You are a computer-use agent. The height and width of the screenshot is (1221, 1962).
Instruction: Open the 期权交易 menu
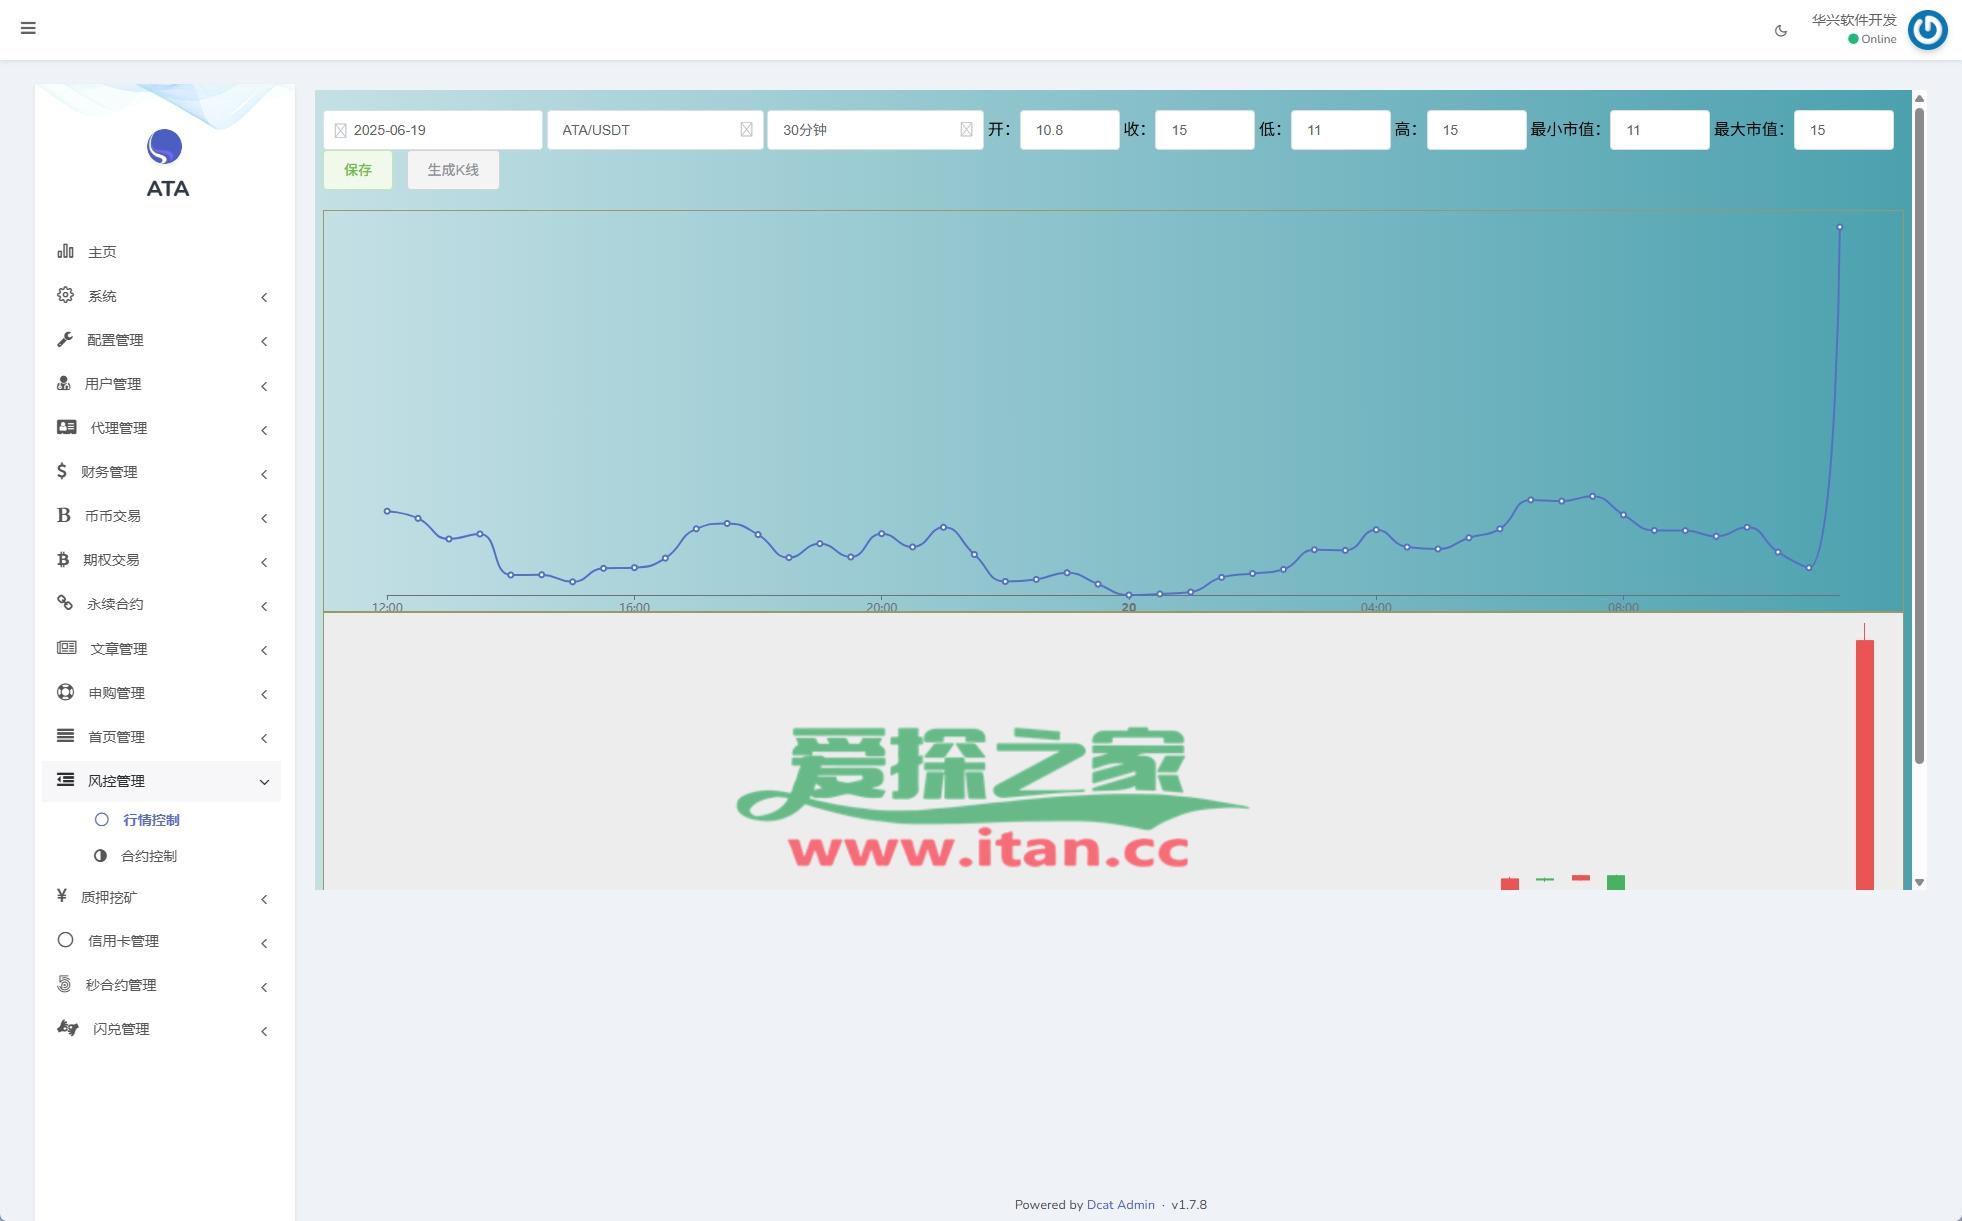[x=161, y=560]
